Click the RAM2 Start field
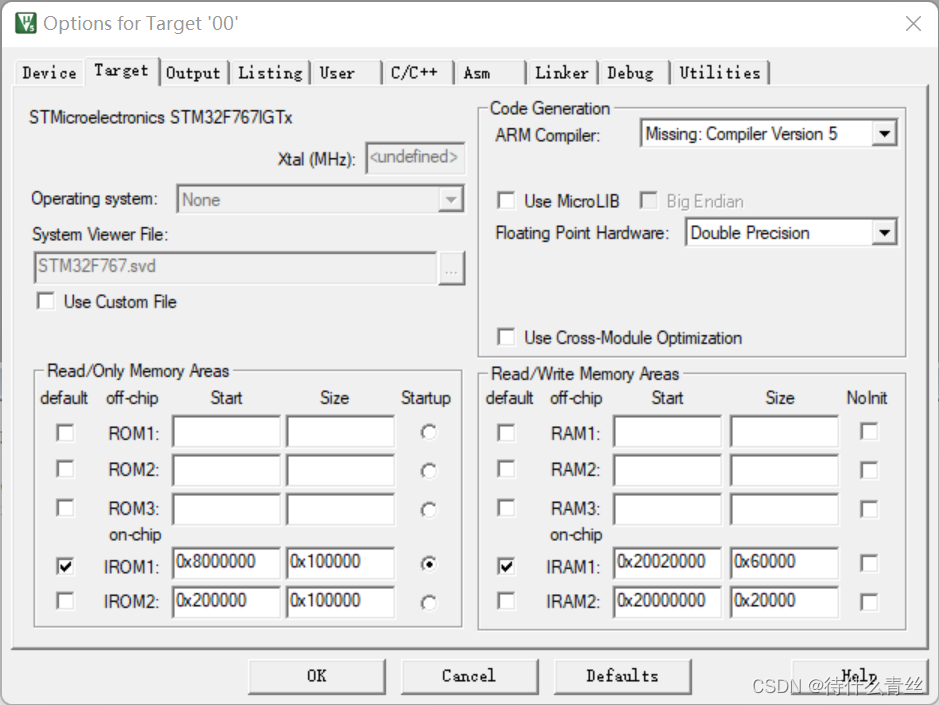This screenshot has width=939, height=705. click(x=668, y=470)
